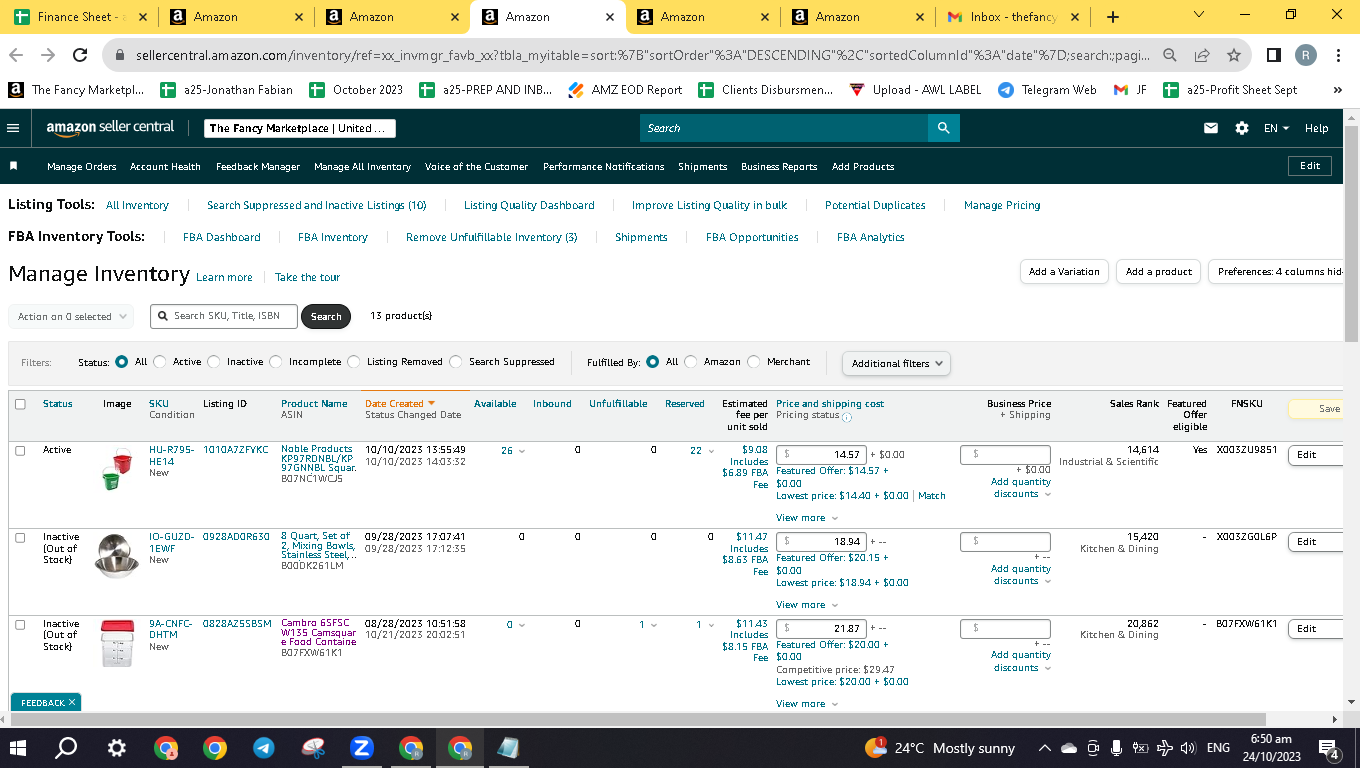Open Windows Settings gear in the taskbar
Screen dimensions: 1360x768
tap(116, 748)
